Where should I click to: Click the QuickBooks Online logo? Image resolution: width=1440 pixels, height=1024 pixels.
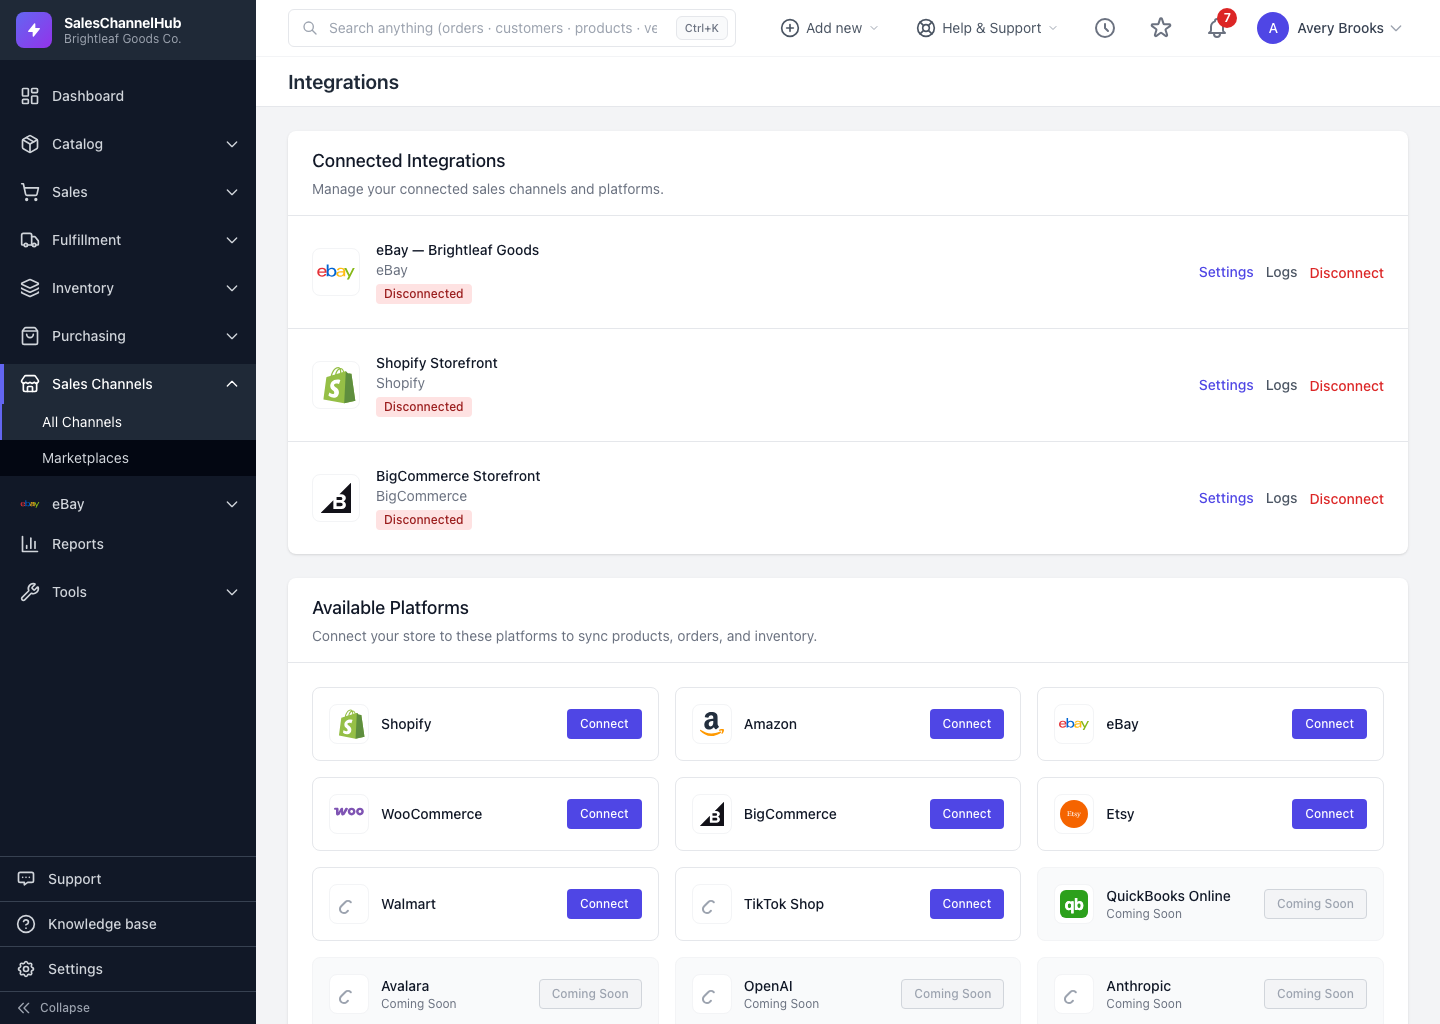[x=1074, y=904]
